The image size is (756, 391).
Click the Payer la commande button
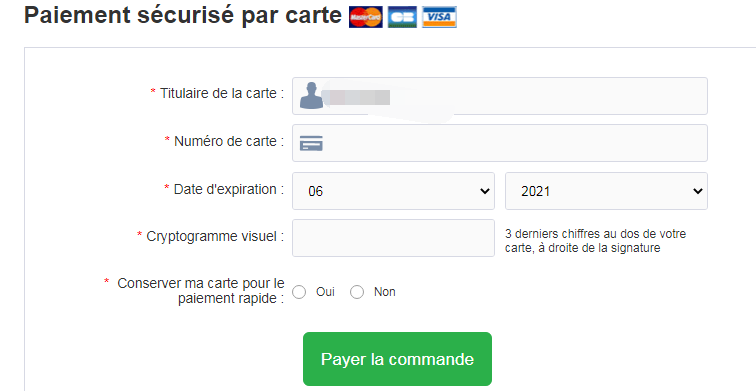tap(397, 359)
